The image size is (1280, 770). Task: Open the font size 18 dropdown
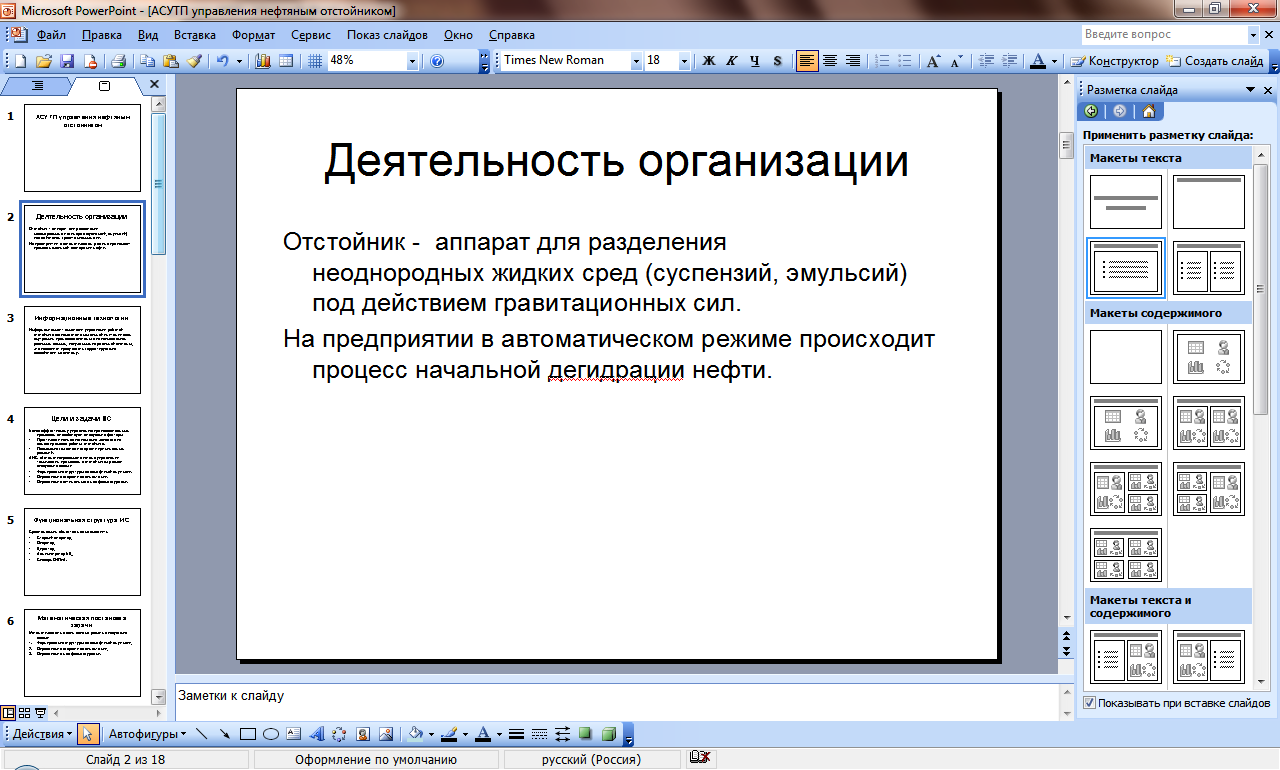point(685,61)
